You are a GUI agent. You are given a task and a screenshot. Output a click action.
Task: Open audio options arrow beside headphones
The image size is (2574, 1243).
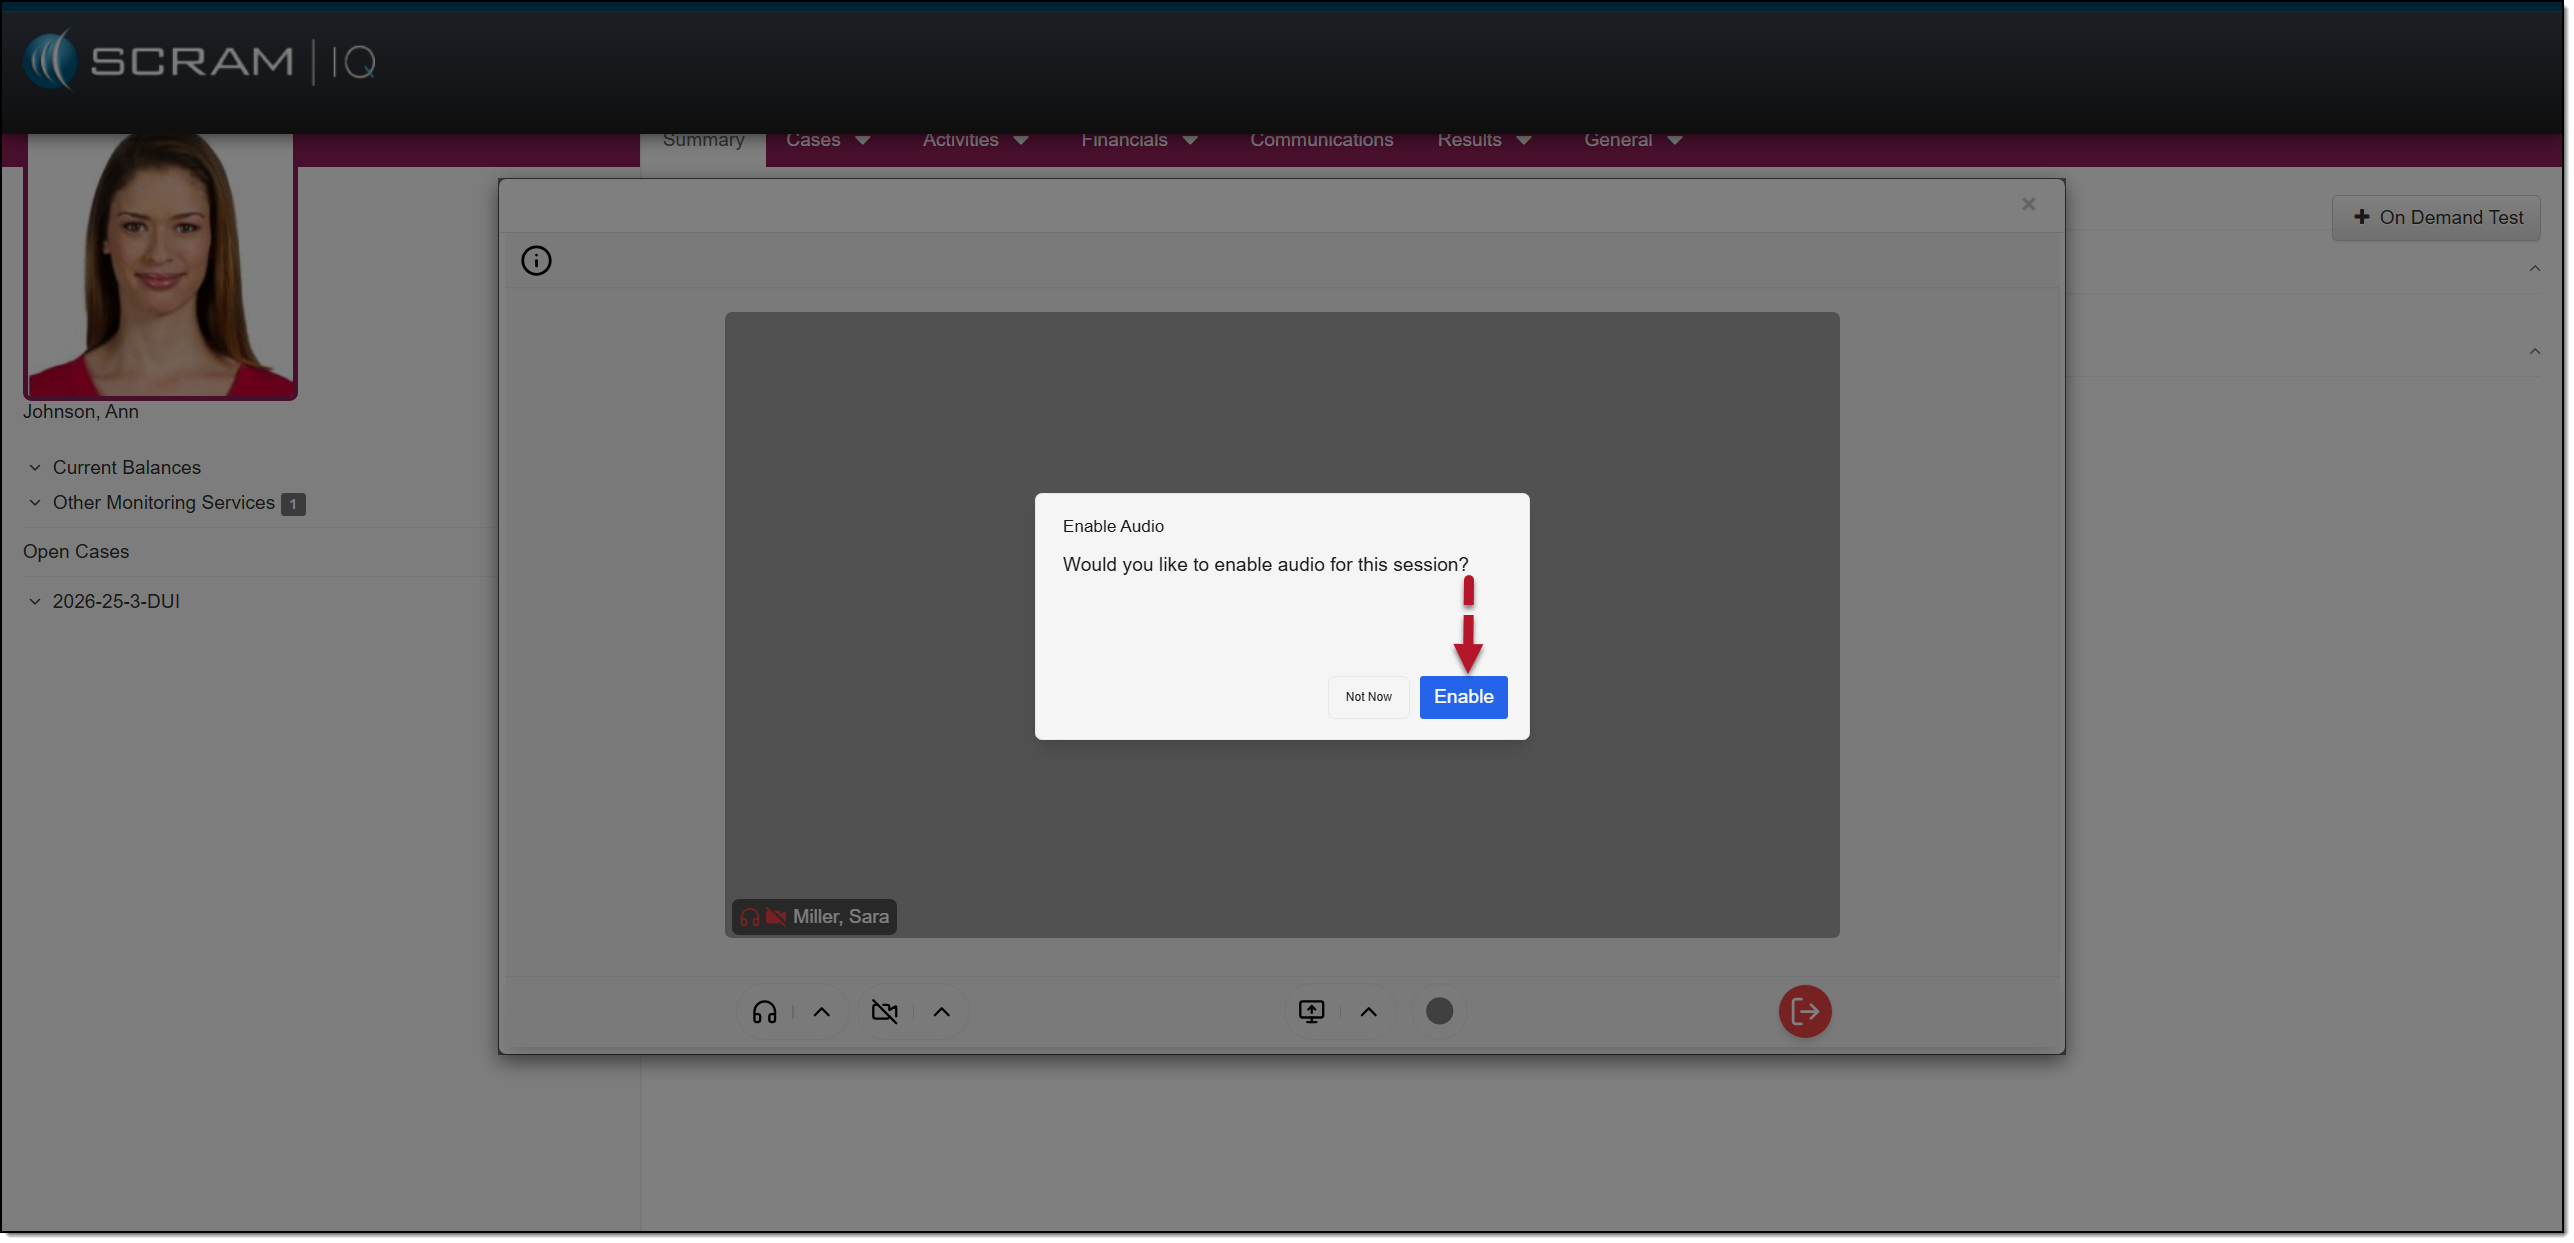tap(821, 1012)
